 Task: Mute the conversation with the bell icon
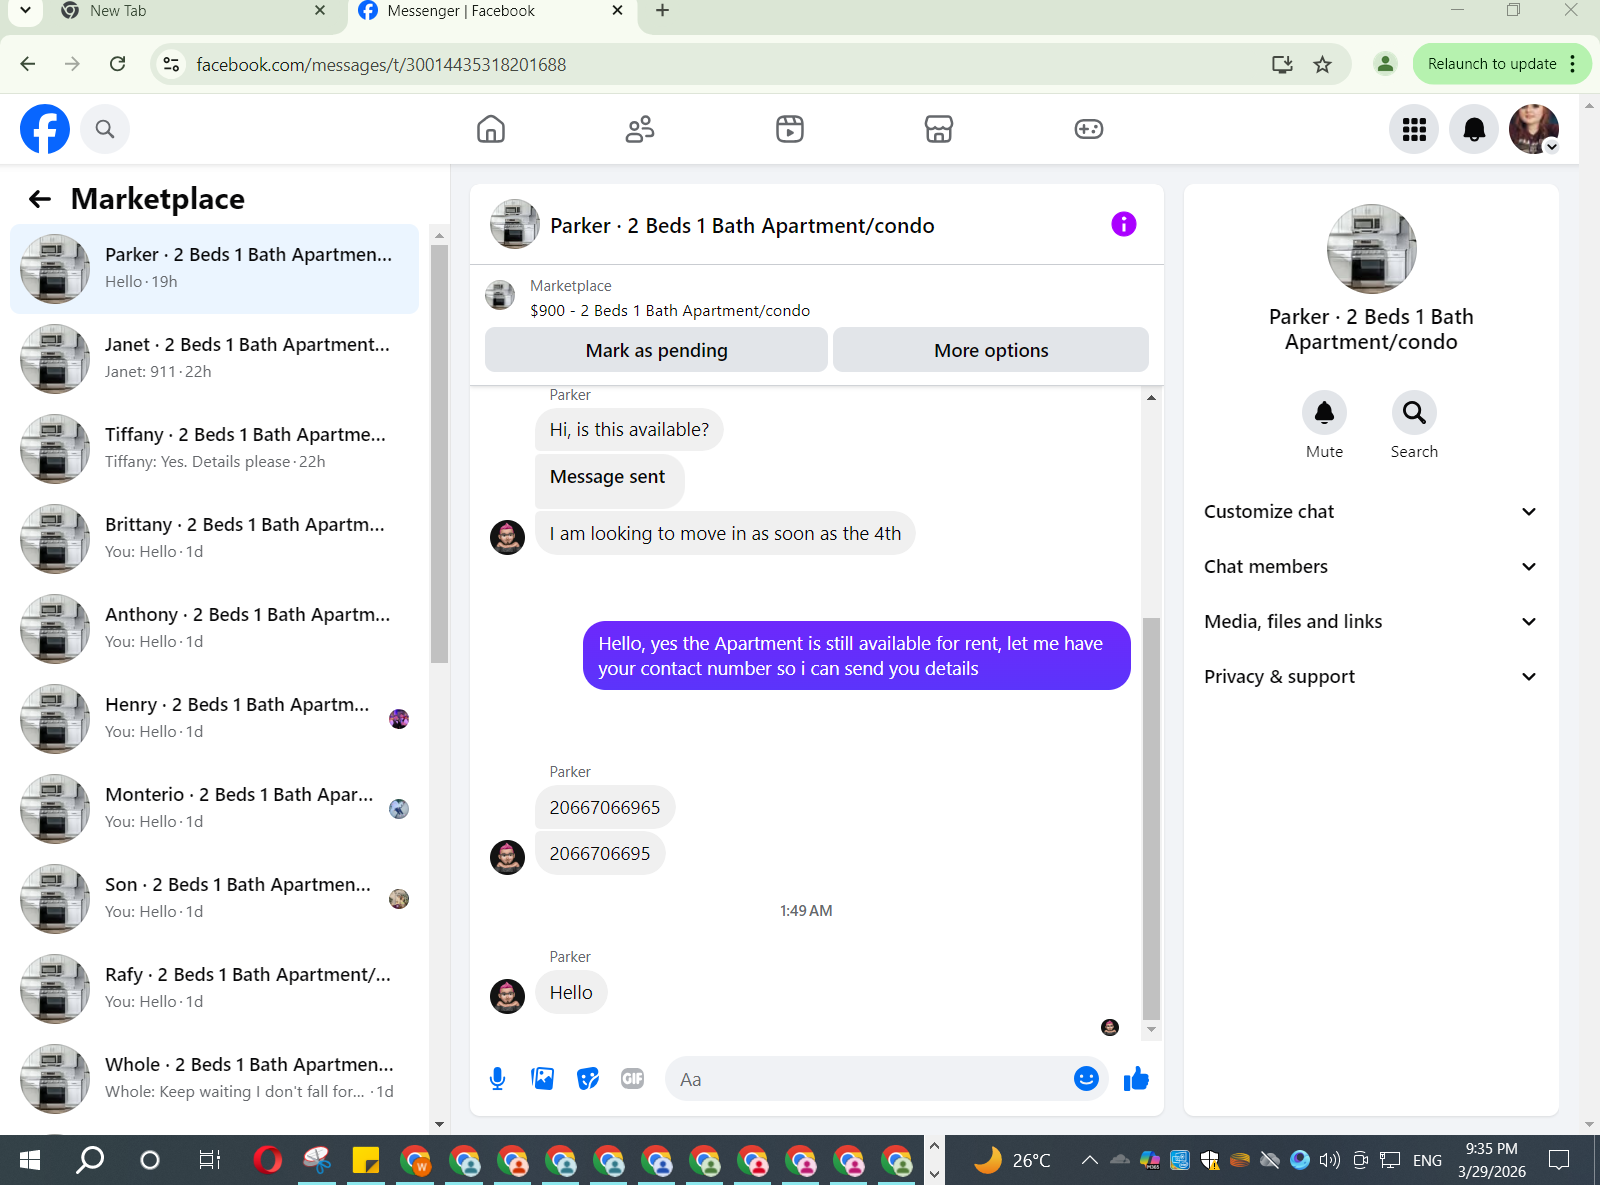(1324, 412)
